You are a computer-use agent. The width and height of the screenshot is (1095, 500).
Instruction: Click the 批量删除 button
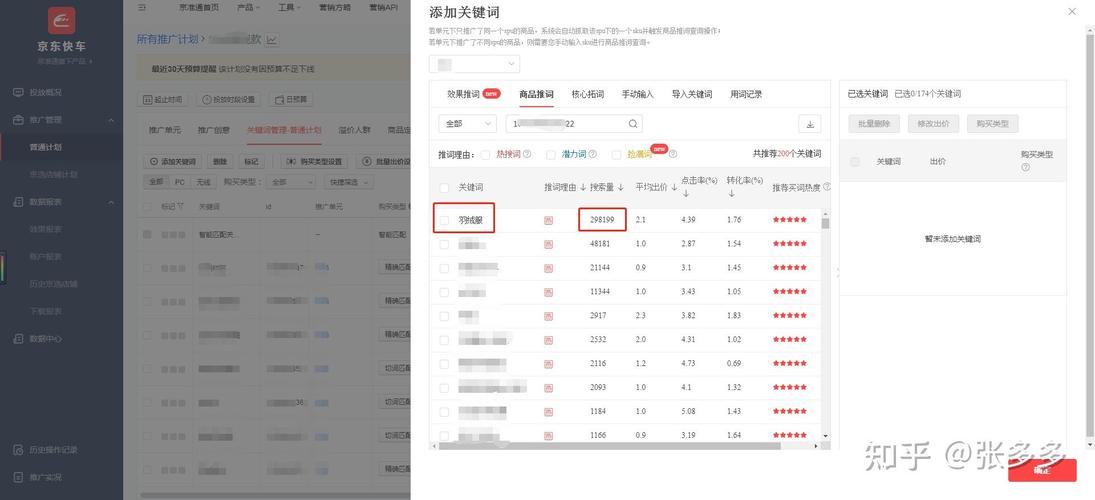pos(874,124)
